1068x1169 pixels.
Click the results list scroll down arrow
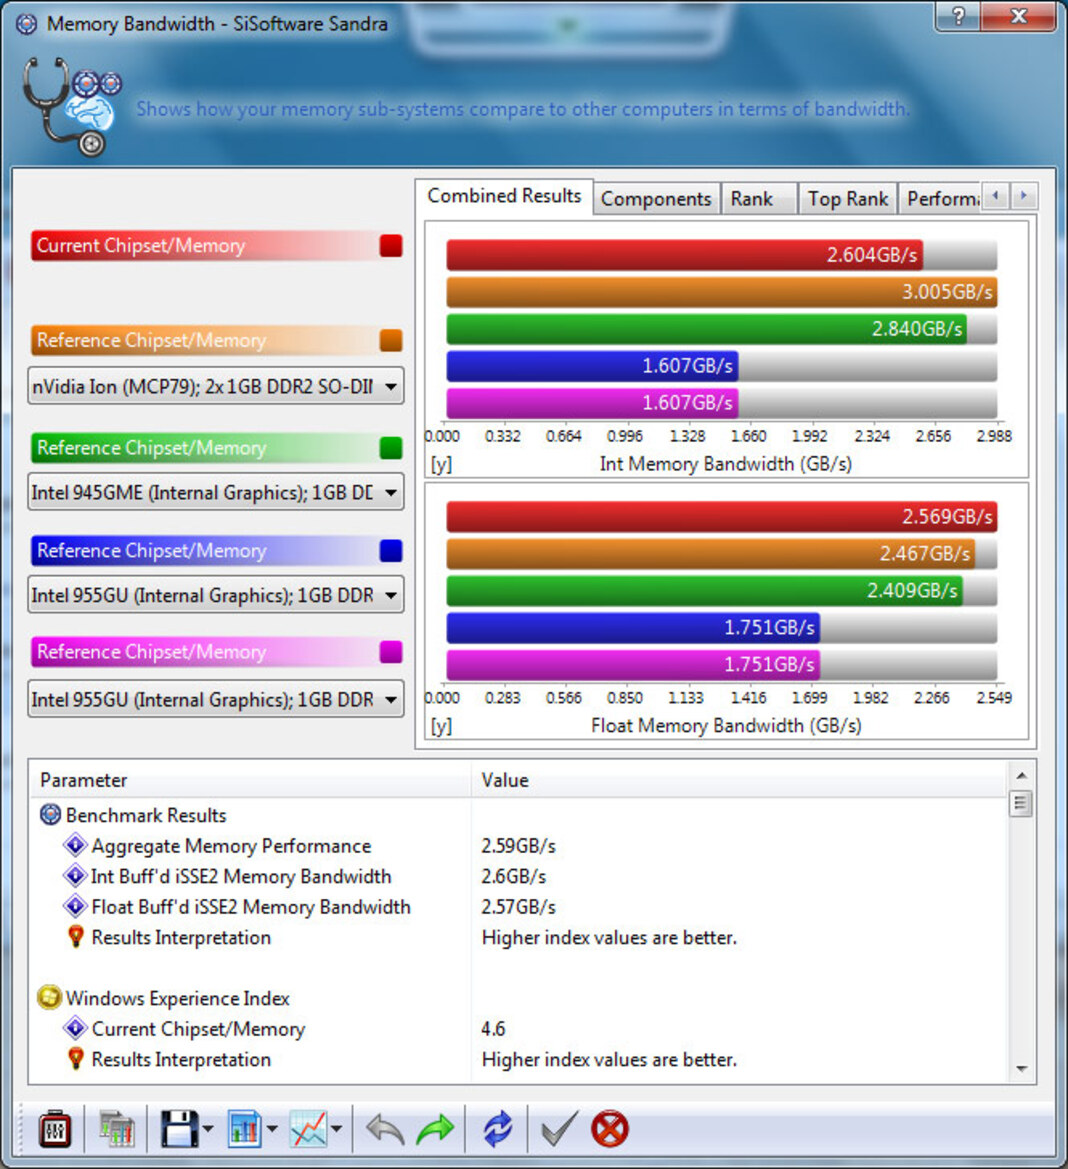click(1021, 1069)
